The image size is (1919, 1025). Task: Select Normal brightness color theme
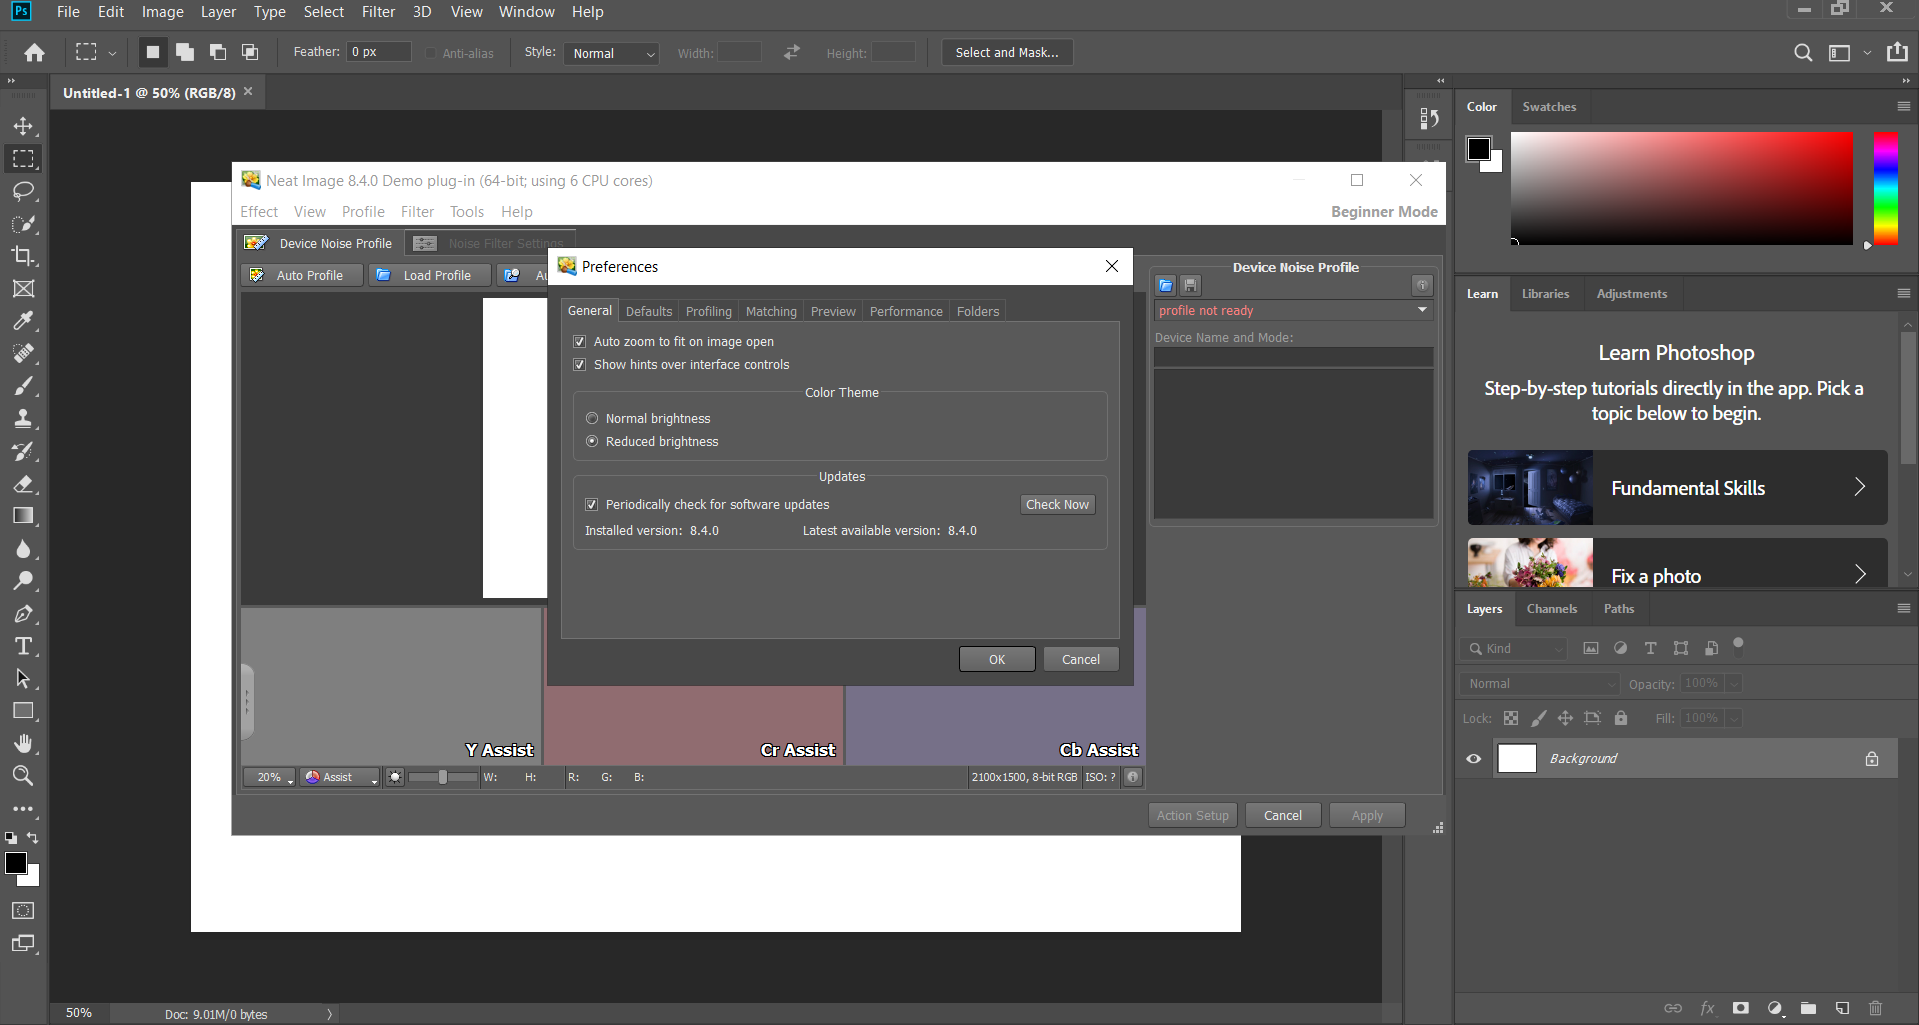tap(592, 419)
